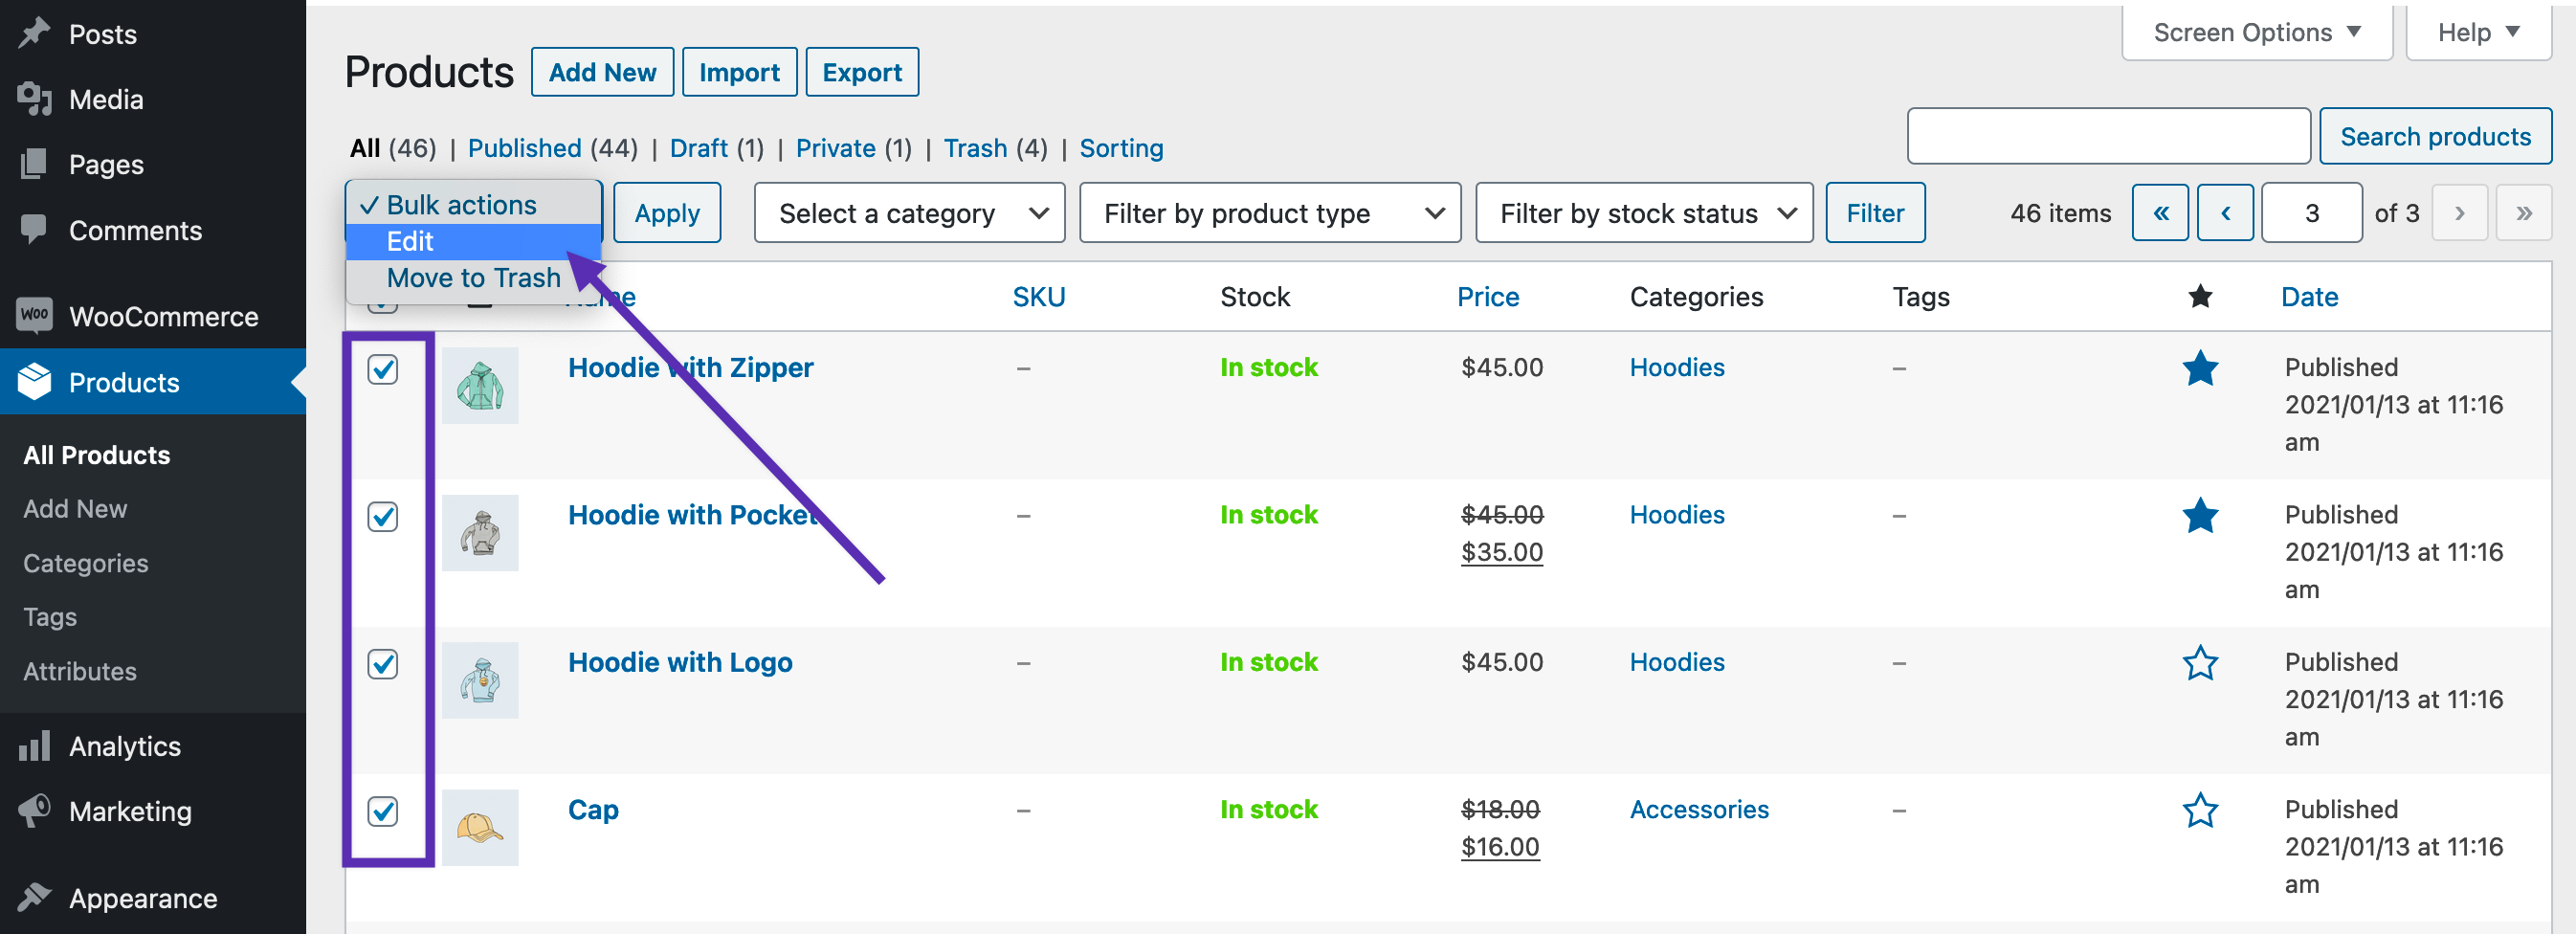Mark Cap as featured via star icon
Viewport: 2576px width, 934px height.
(x=2200, y=809)
